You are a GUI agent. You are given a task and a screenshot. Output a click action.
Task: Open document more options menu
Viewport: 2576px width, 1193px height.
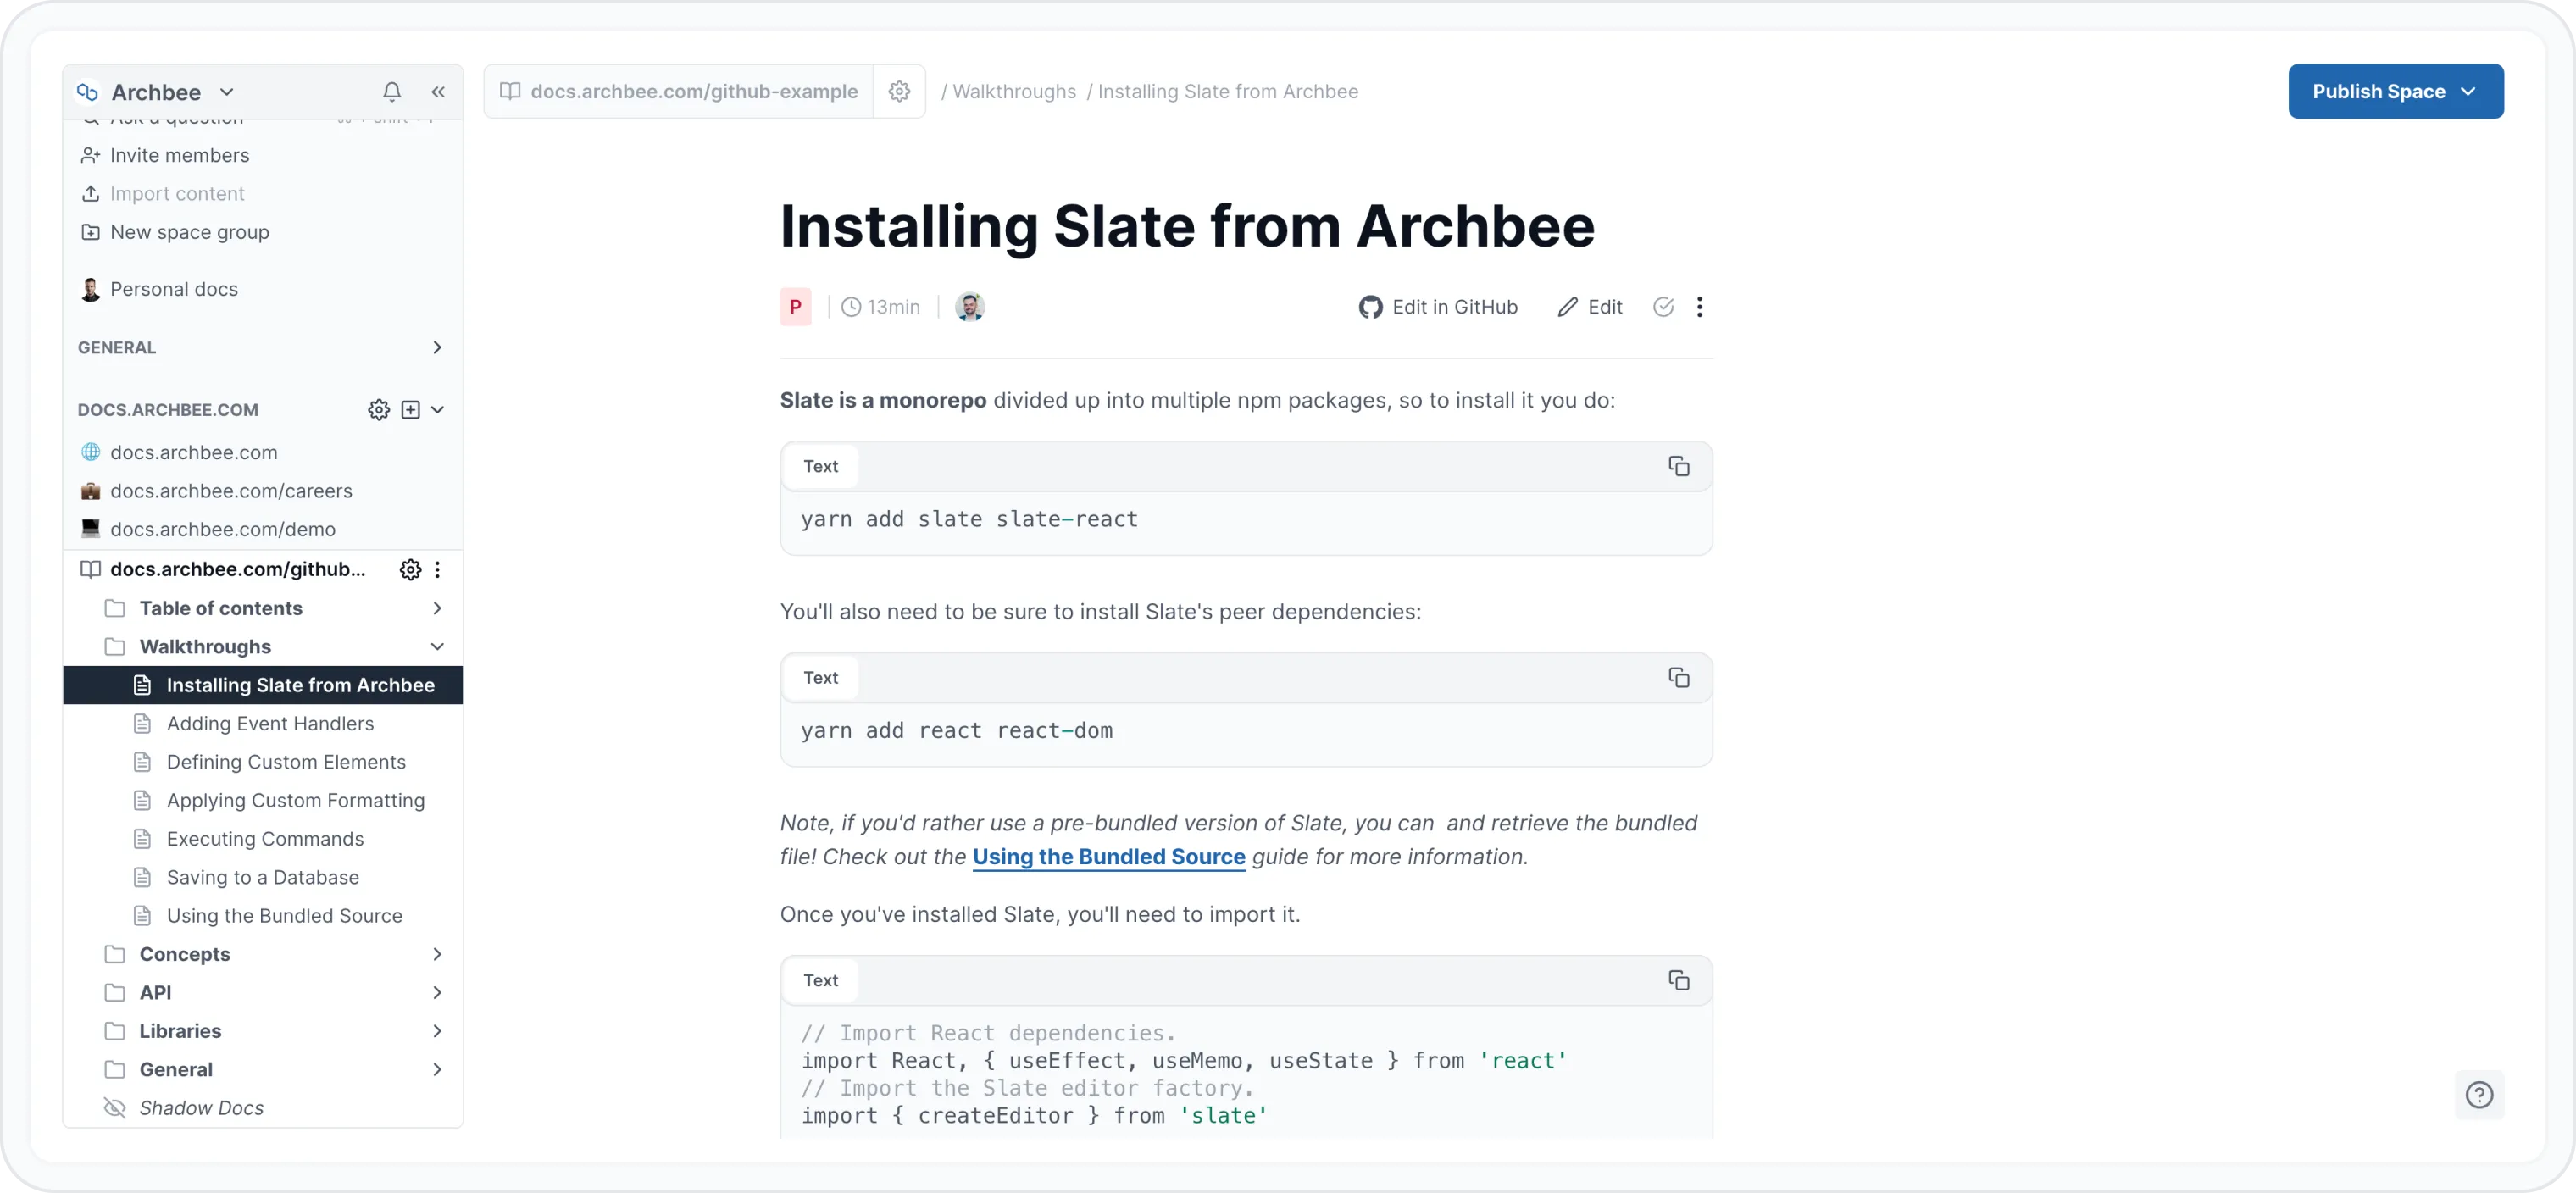pos(1699,307)
